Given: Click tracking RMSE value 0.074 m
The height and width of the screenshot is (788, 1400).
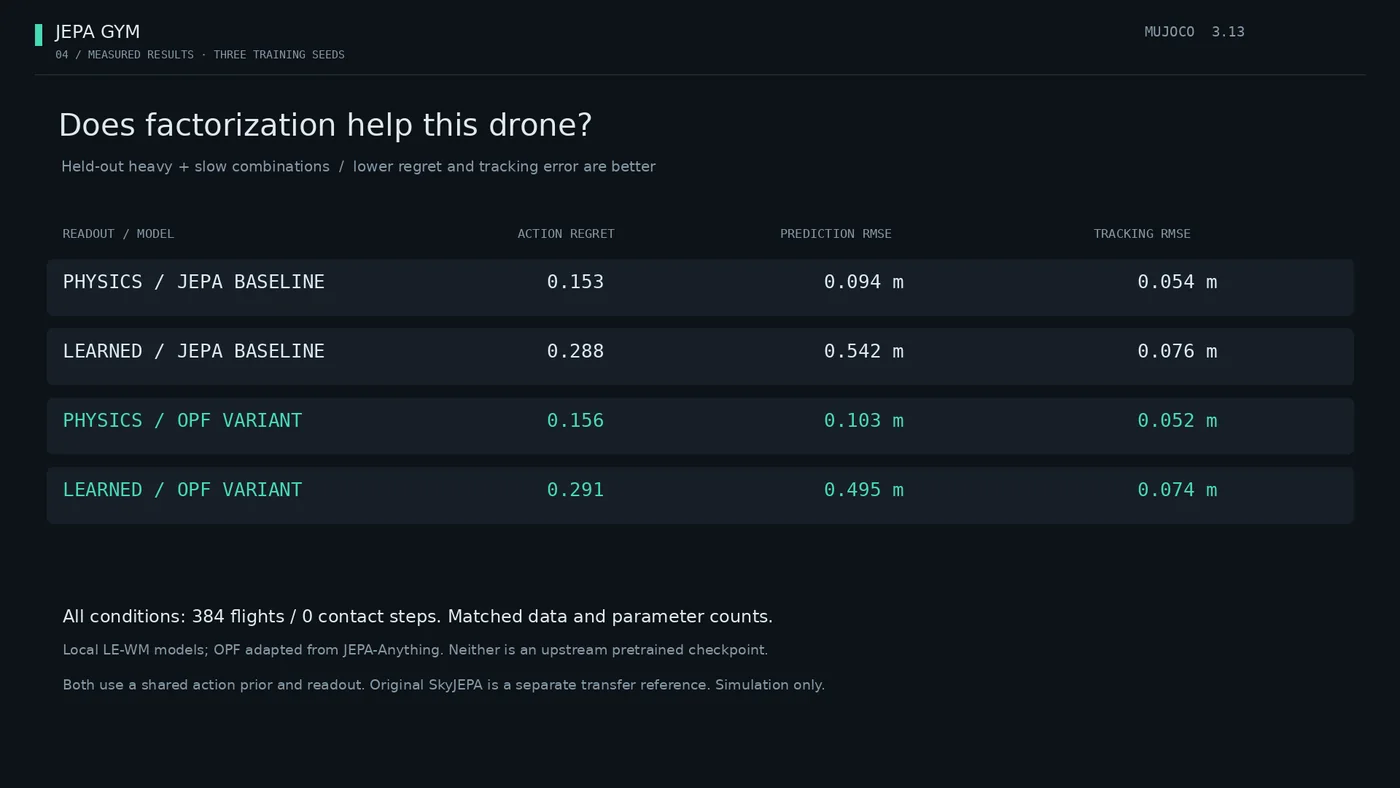Looking at the screenshot, I should 1177,489.
